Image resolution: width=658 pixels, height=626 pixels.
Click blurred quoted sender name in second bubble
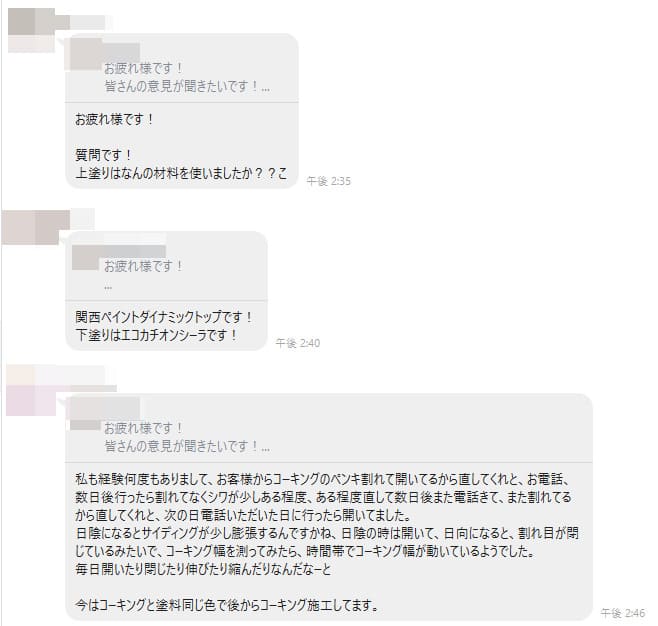tap(119, 257)
